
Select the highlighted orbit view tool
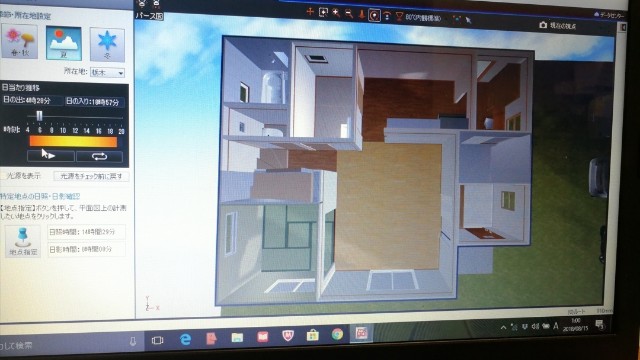pyautogui.click(x=374, y=16)
